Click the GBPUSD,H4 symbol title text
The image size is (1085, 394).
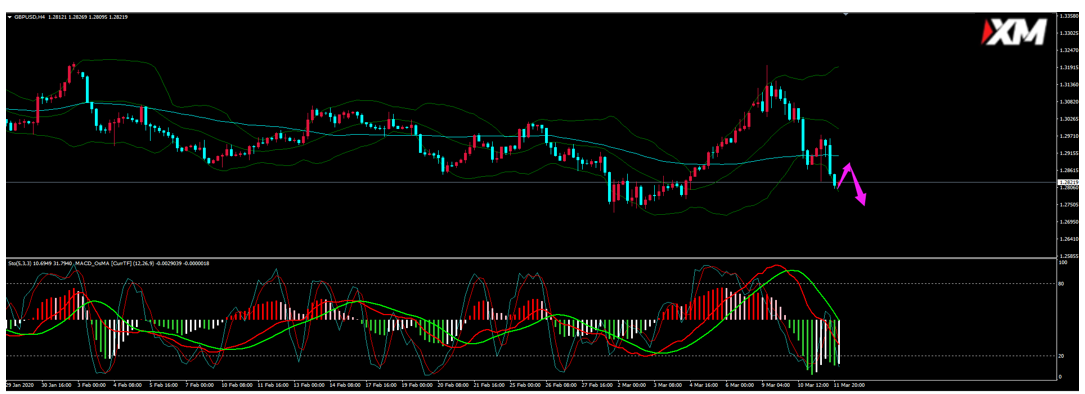pos(27,17)
